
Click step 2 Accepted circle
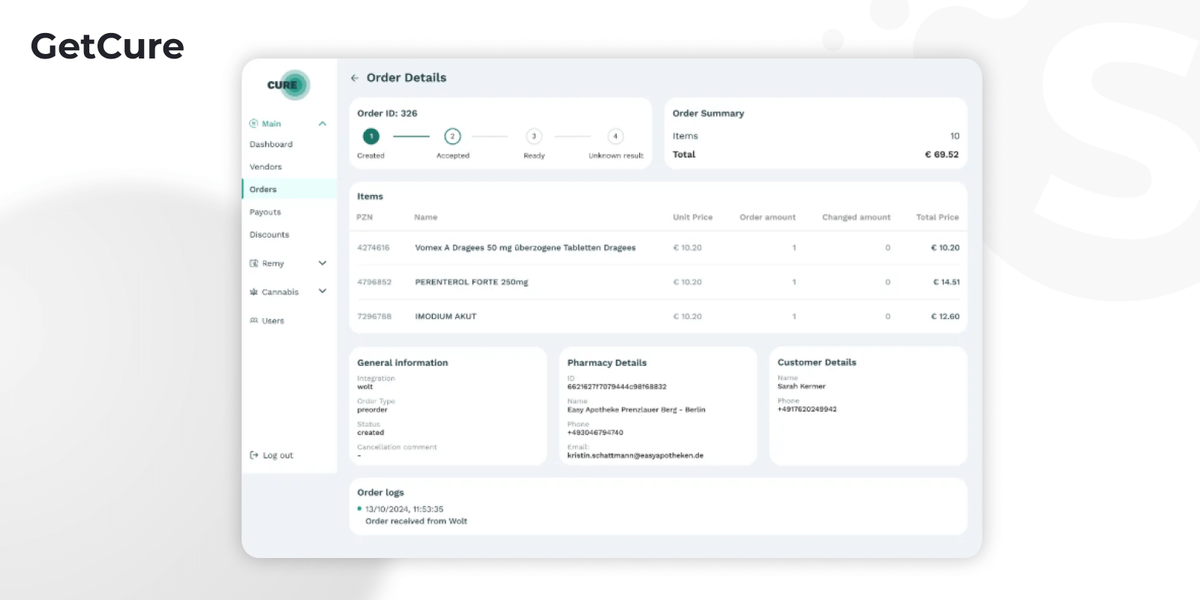tap(452, 136)
